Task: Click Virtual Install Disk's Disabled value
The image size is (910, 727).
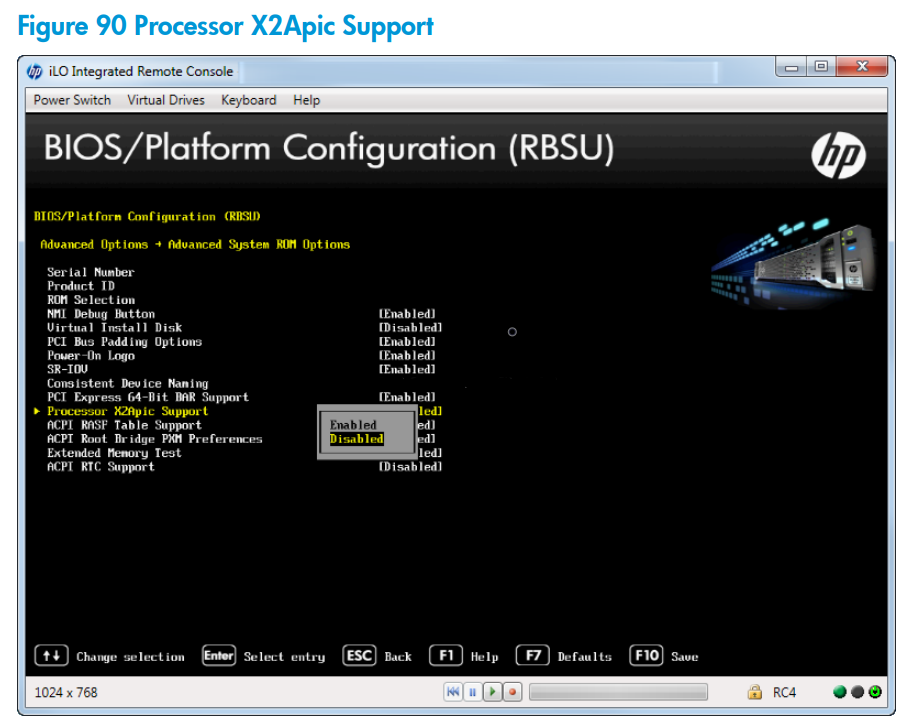Action: tap(410, 327)
